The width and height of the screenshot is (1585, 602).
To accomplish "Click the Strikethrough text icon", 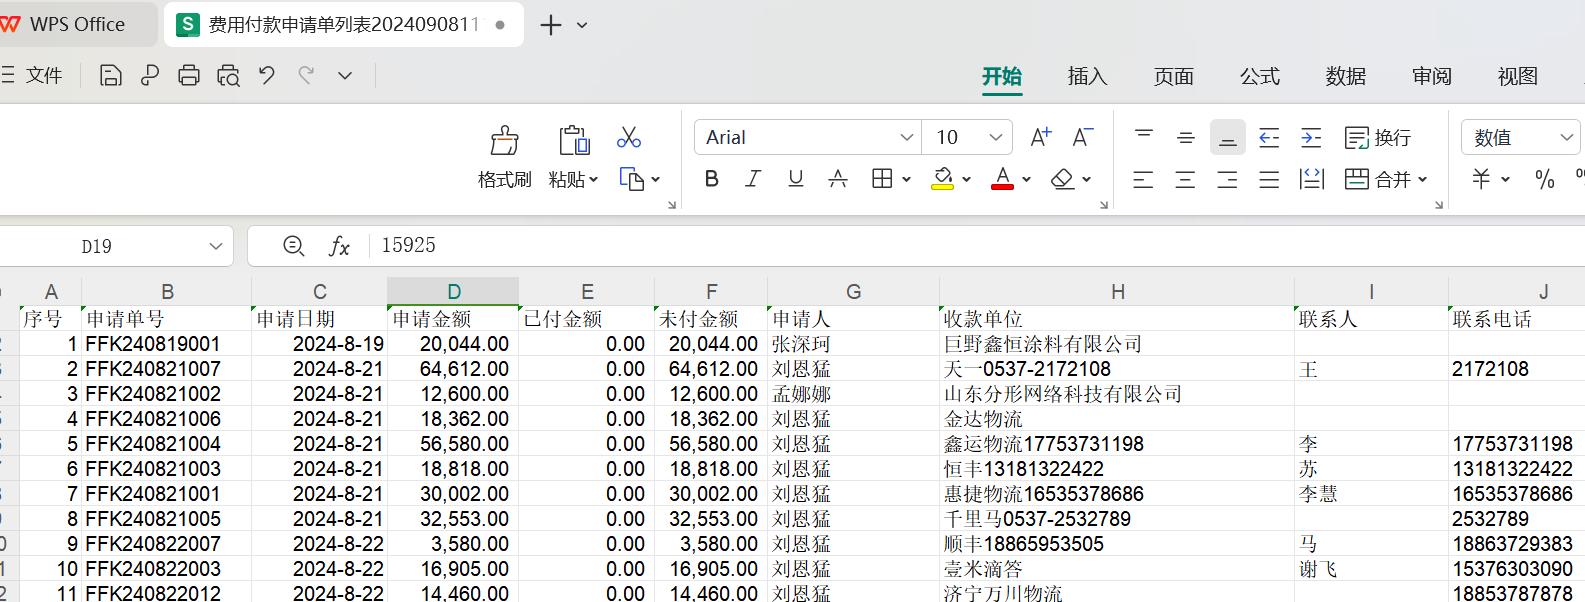I will click(x=838, y=179).
